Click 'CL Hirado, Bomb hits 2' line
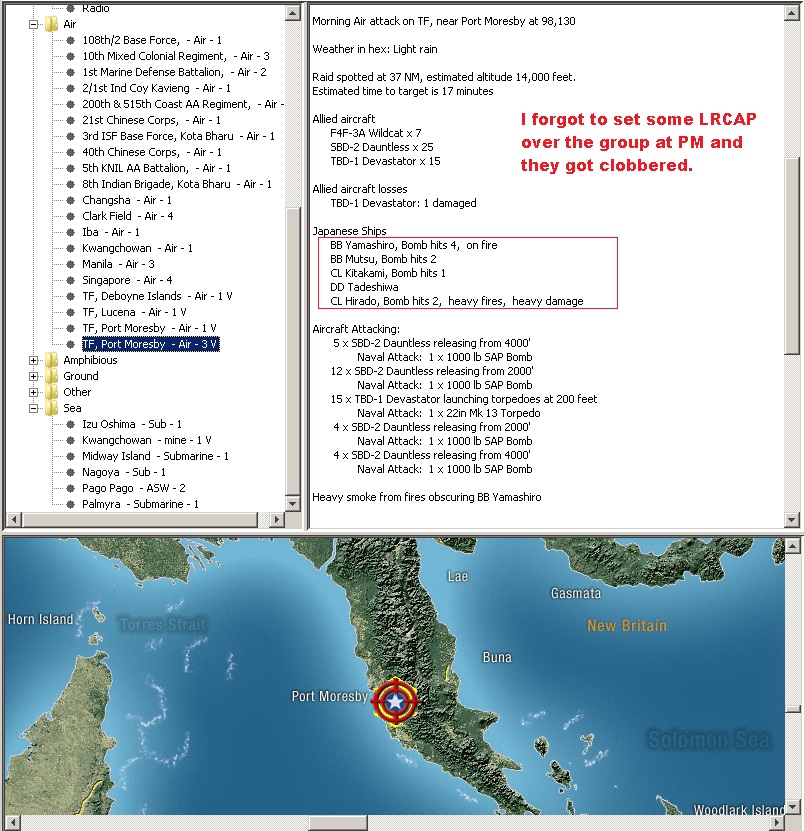 [x=456, y=301]
